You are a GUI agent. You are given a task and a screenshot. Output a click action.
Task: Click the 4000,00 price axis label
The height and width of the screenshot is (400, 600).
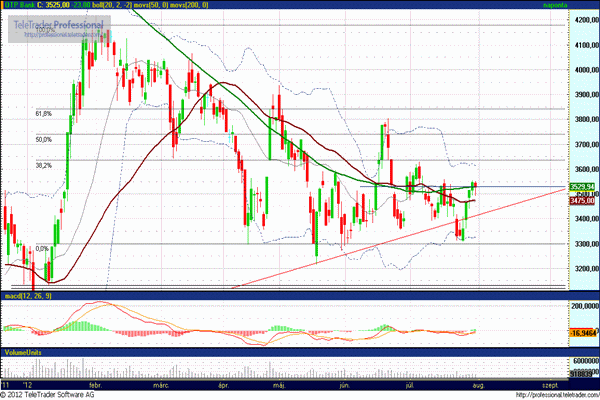point(587,70)
